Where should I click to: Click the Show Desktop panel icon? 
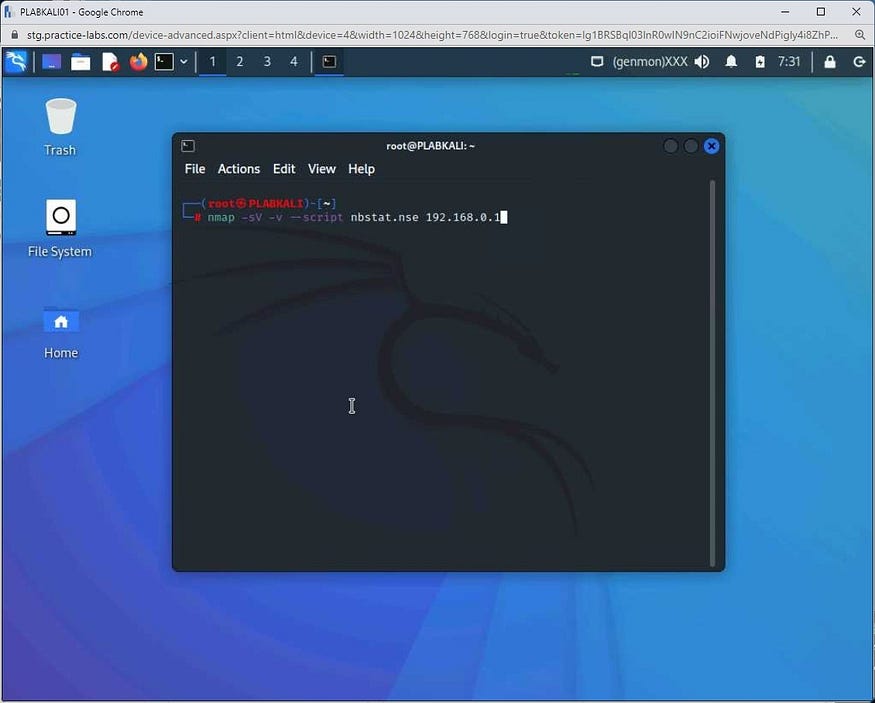[x=52, y=61]
